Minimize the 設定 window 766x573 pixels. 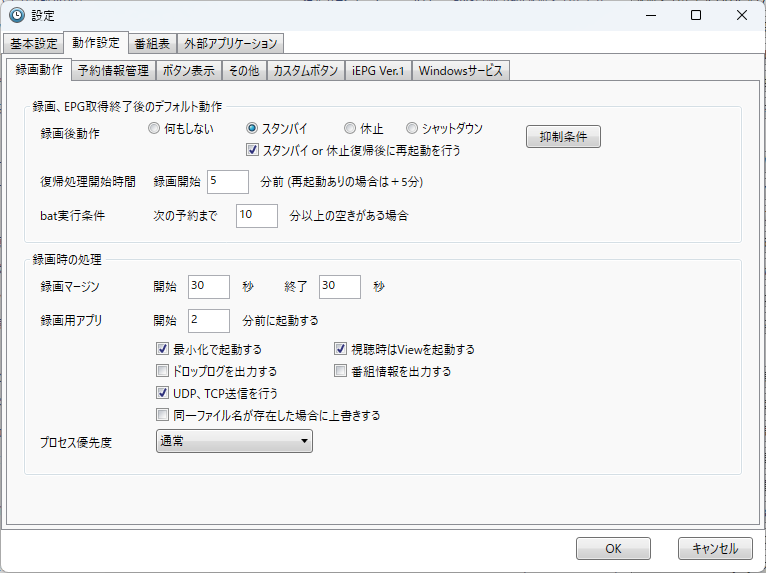pos(651,16)
